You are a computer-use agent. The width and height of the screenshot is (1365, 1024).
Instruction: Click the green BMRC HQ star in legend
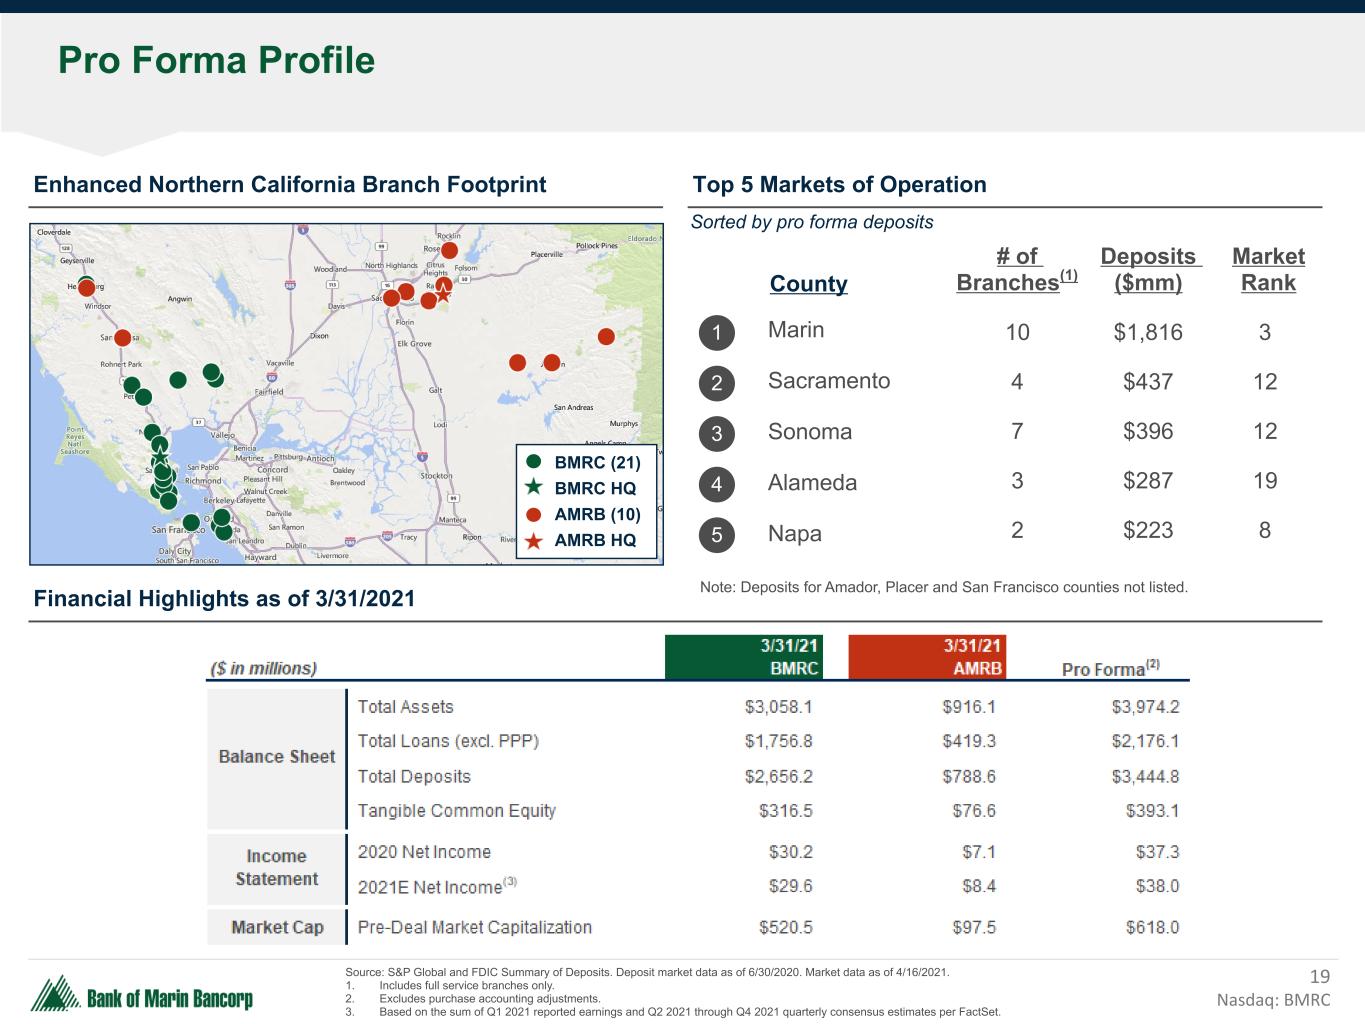534,488
